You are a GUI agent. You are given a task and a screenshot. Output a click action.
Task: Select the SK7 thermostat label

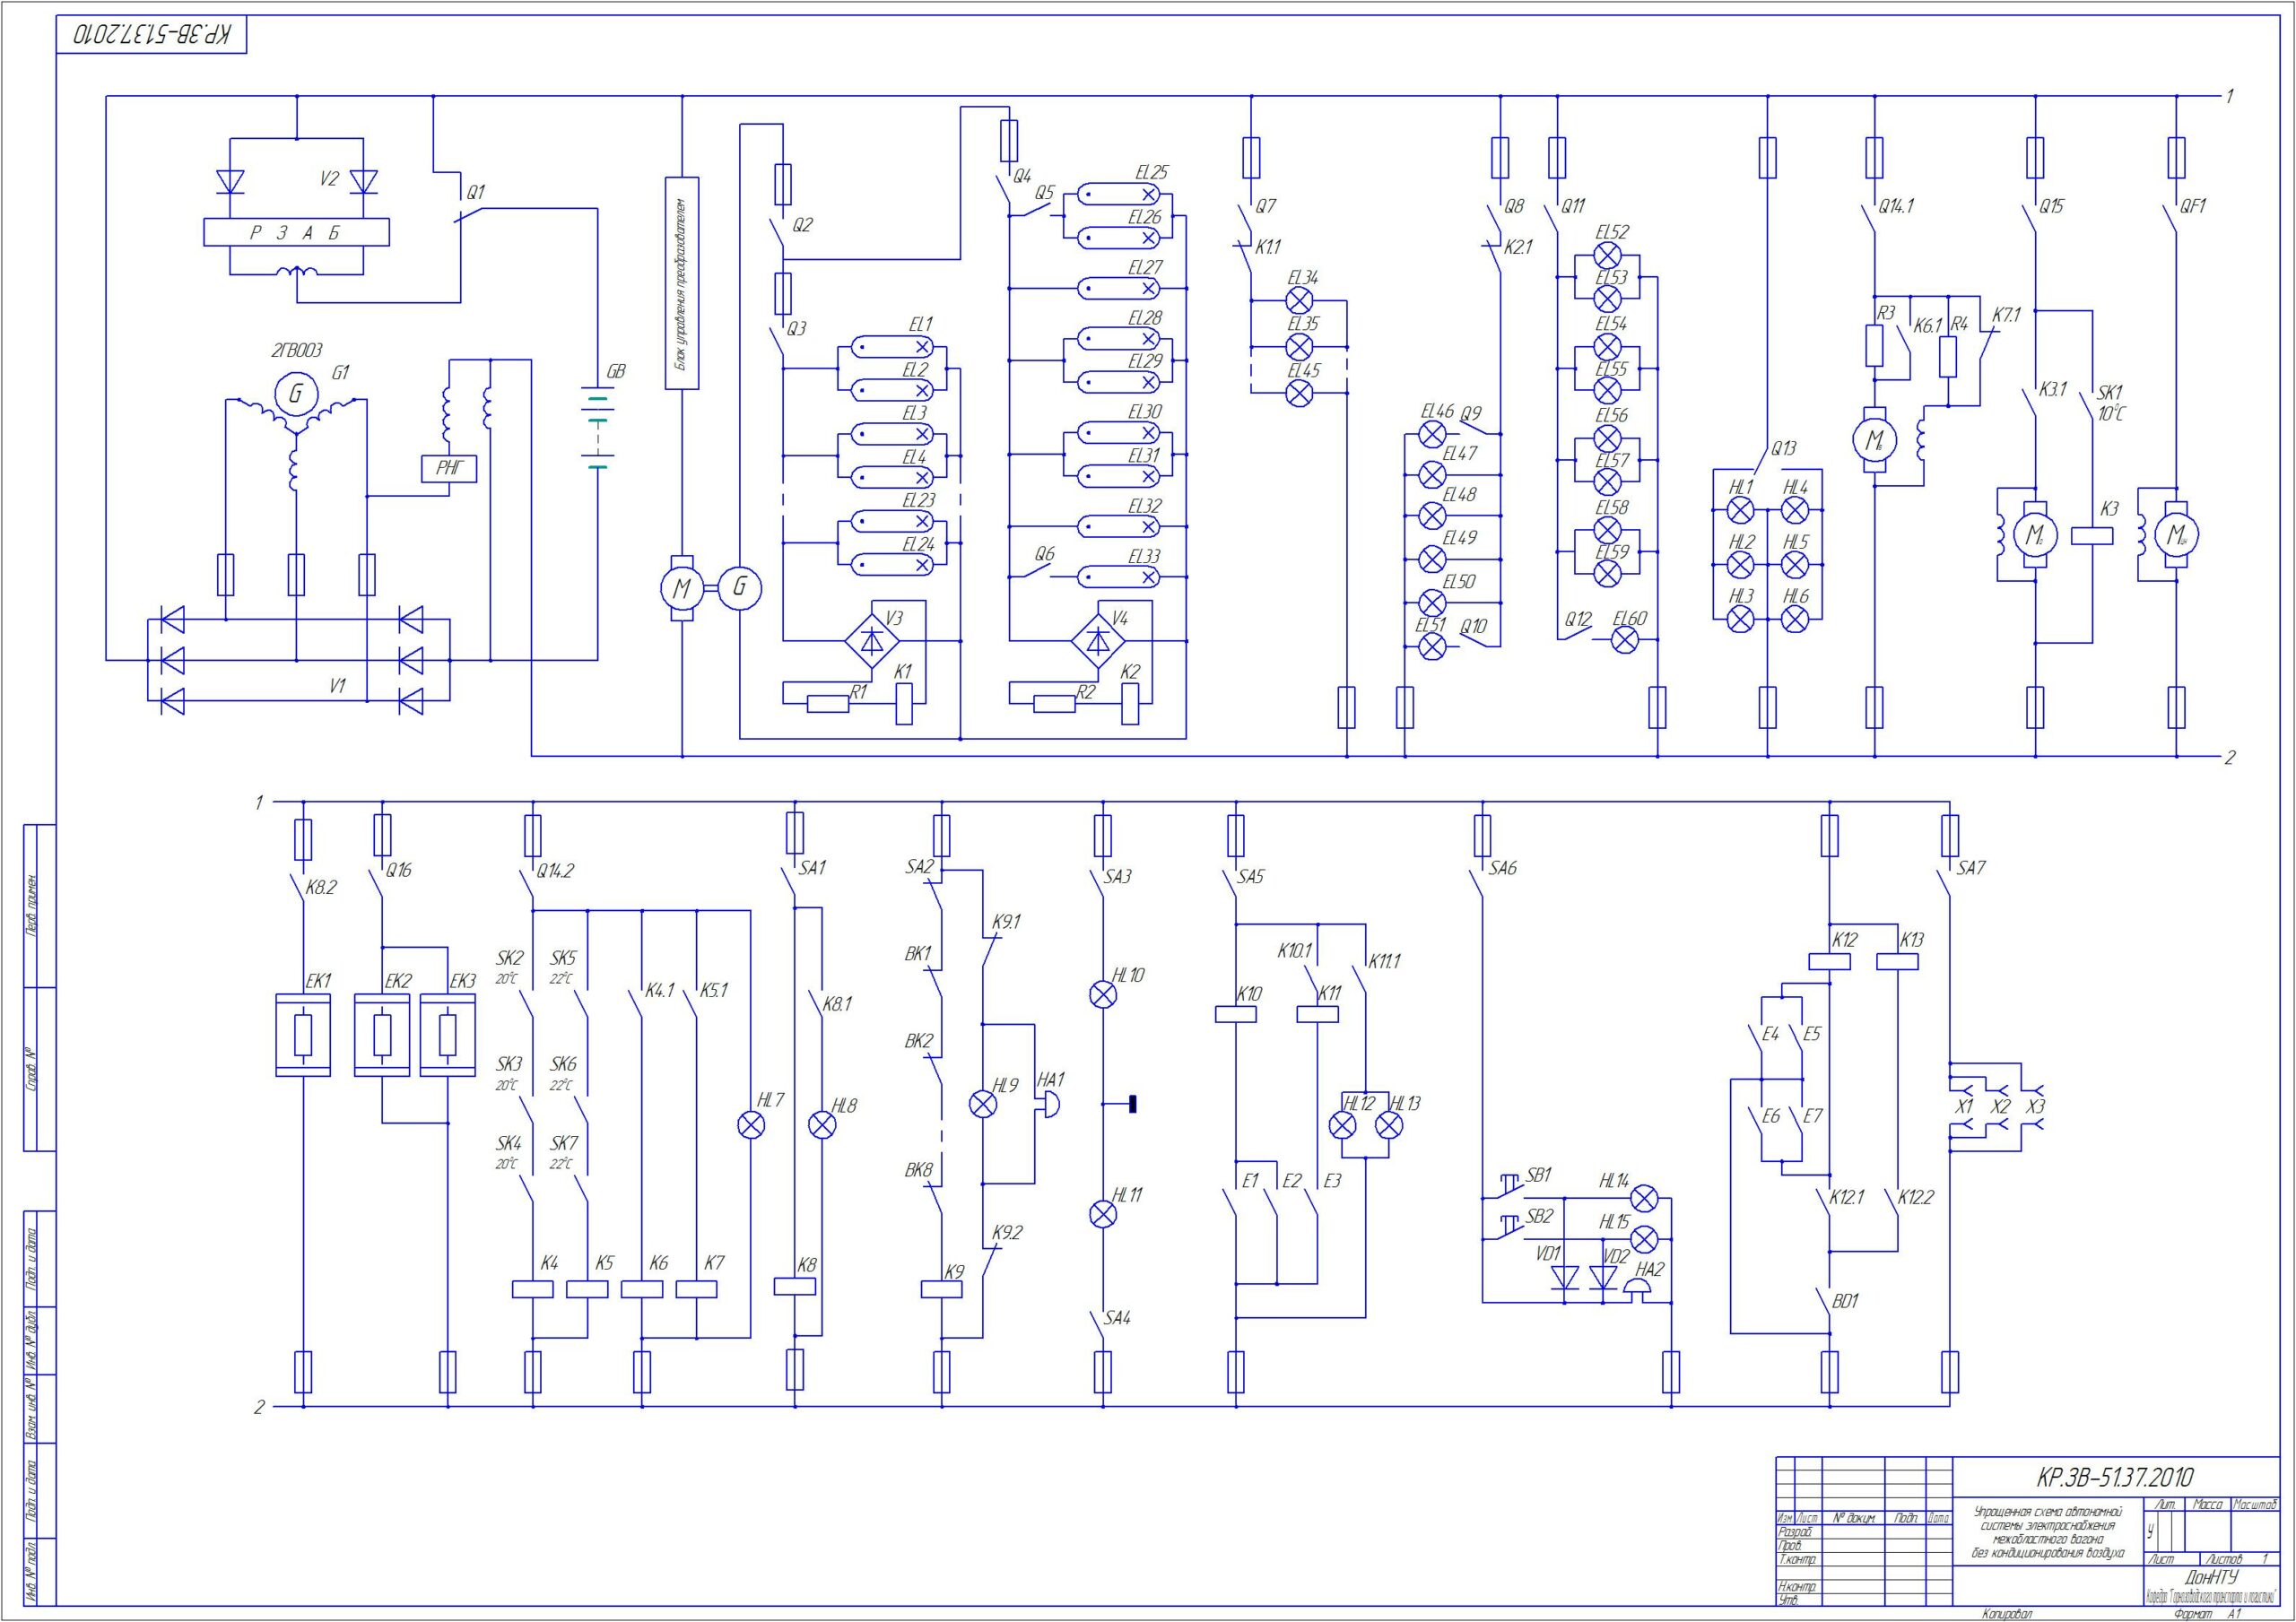click(564, 1143)
